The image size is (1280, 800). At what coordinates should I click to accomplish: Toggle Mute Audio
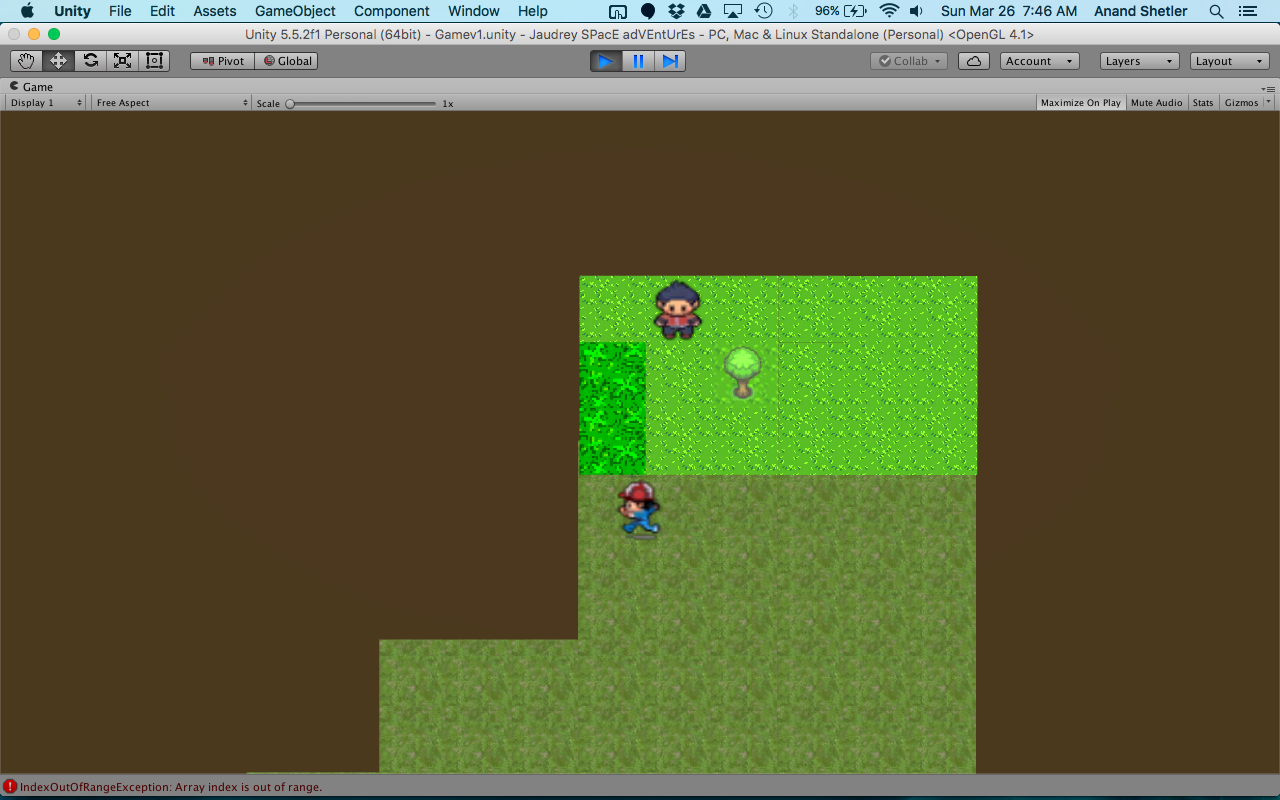(1157, 103)
